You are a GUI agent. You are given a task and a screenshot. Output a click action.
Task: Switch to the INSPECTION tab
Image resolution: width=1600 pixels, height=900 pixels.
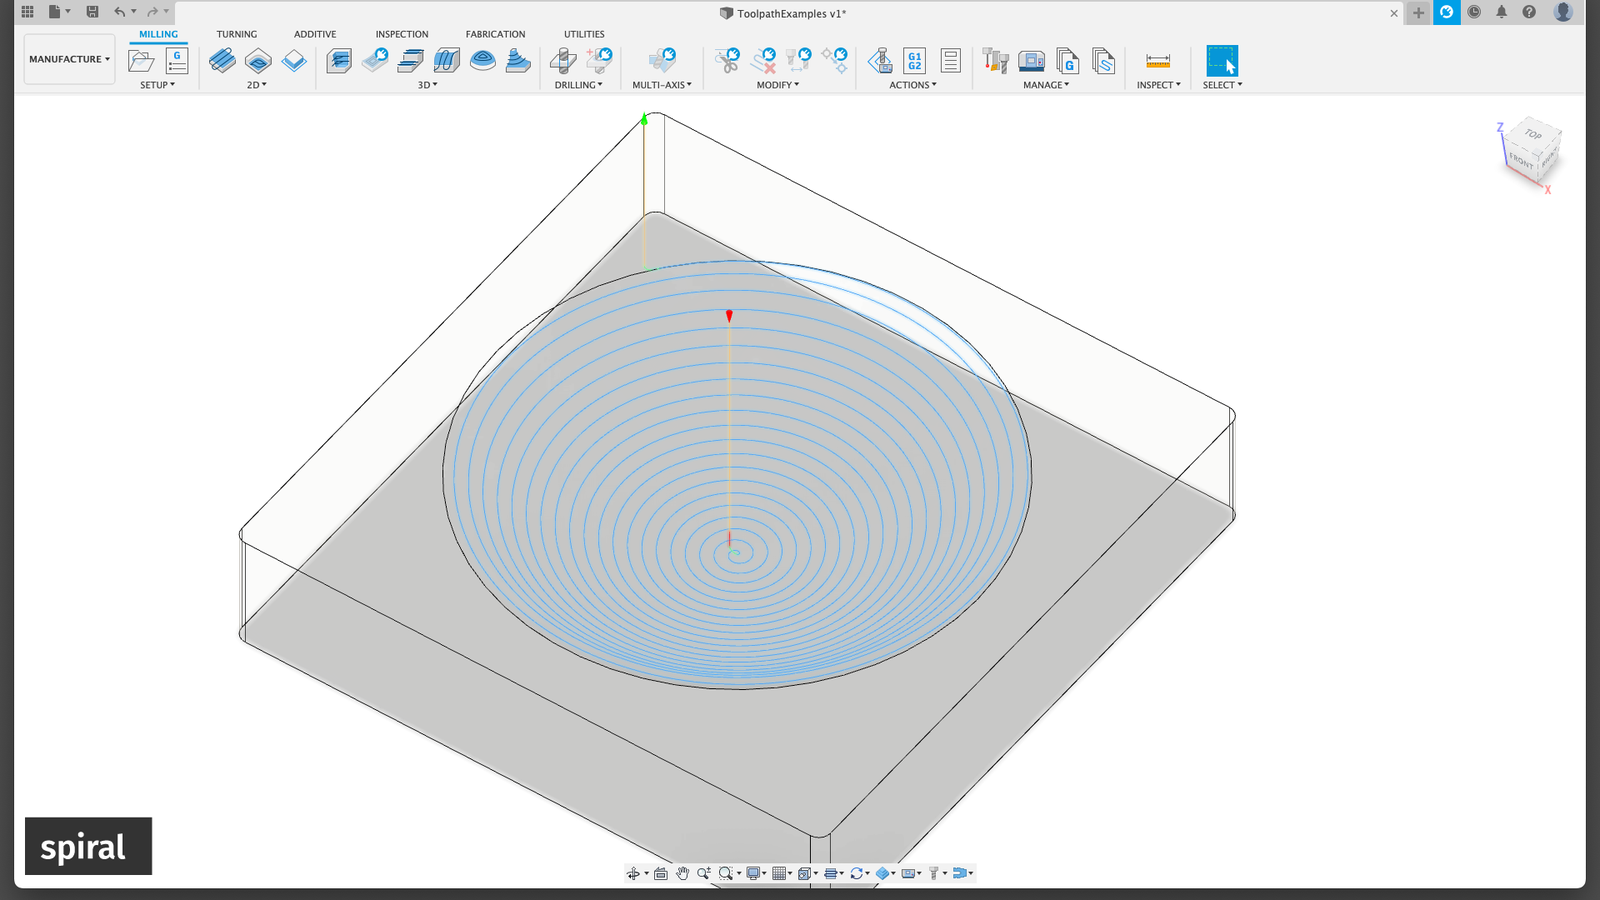coord(402,34)
